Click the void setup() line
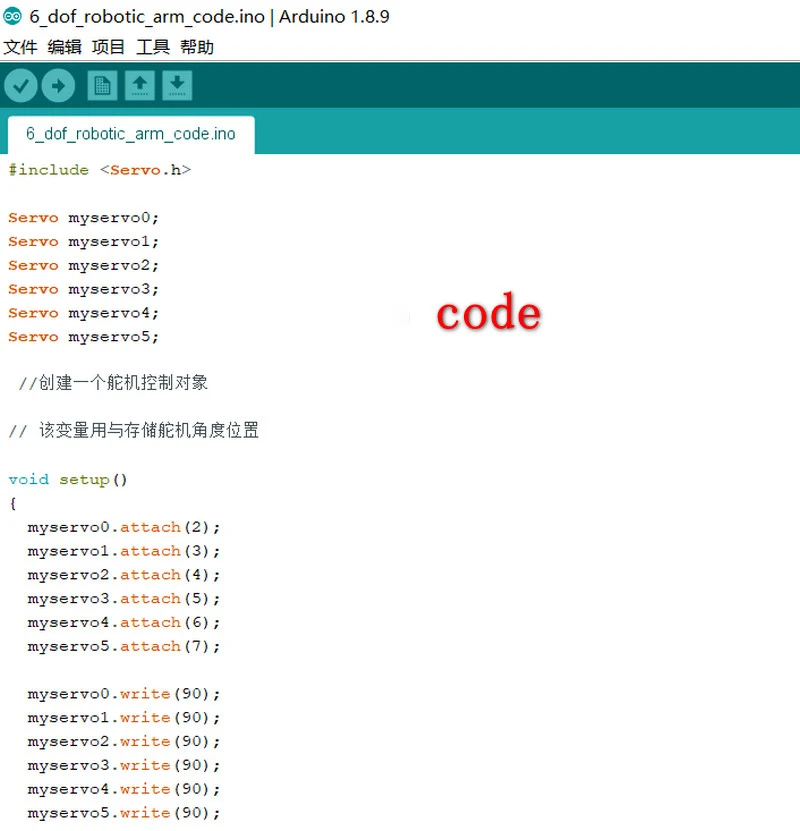800x831 pixels. (68, 480)
